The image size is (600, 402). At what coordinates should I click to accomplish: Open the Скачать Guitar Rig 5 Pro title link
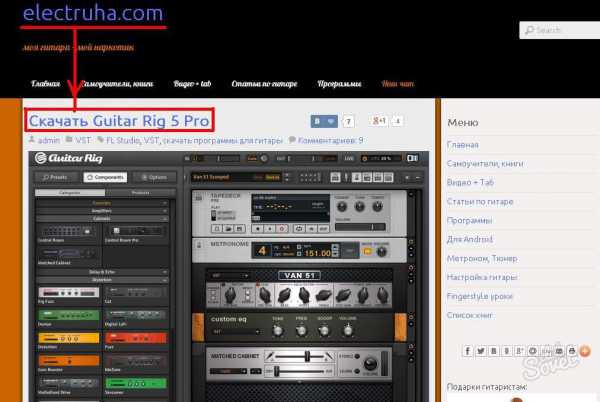pyautogui.click(x=119, y=120)
